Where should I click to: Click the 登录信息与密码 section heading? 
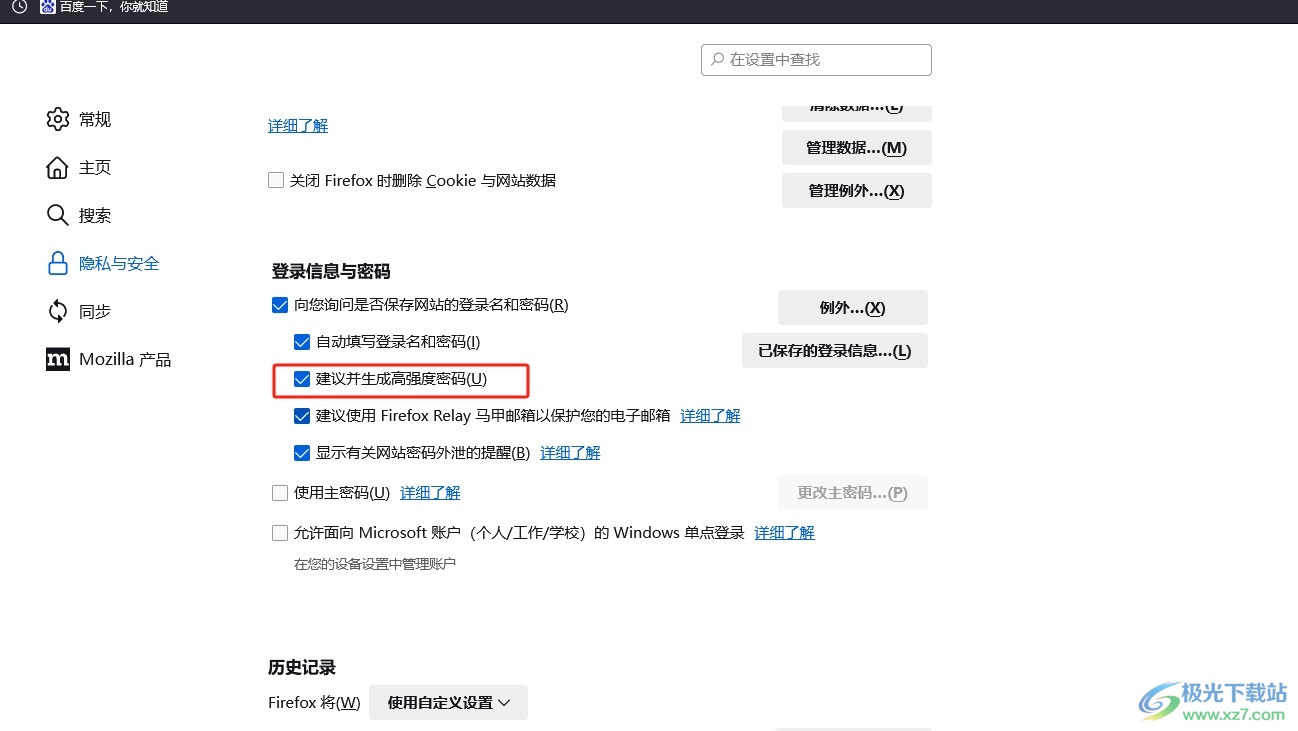[331, 271]
